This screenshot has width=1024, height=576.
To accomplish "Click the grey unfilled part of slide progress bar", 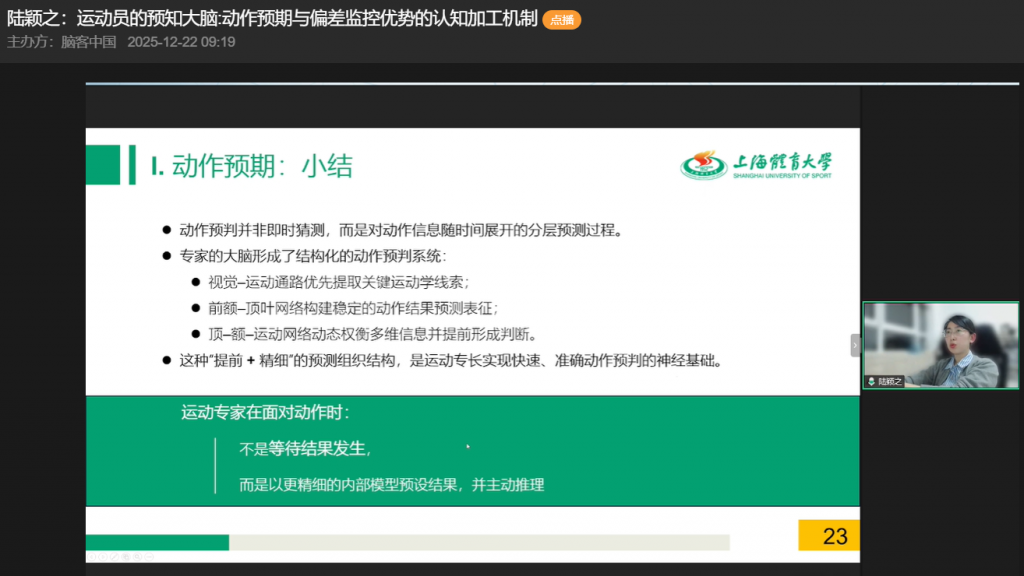I will pyautogui.click(x=478, y=542).
